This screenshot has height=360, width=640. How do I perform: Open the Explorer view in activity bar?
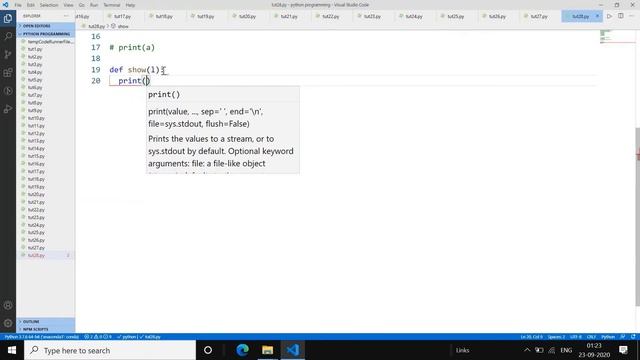click(x=8, y=18)
